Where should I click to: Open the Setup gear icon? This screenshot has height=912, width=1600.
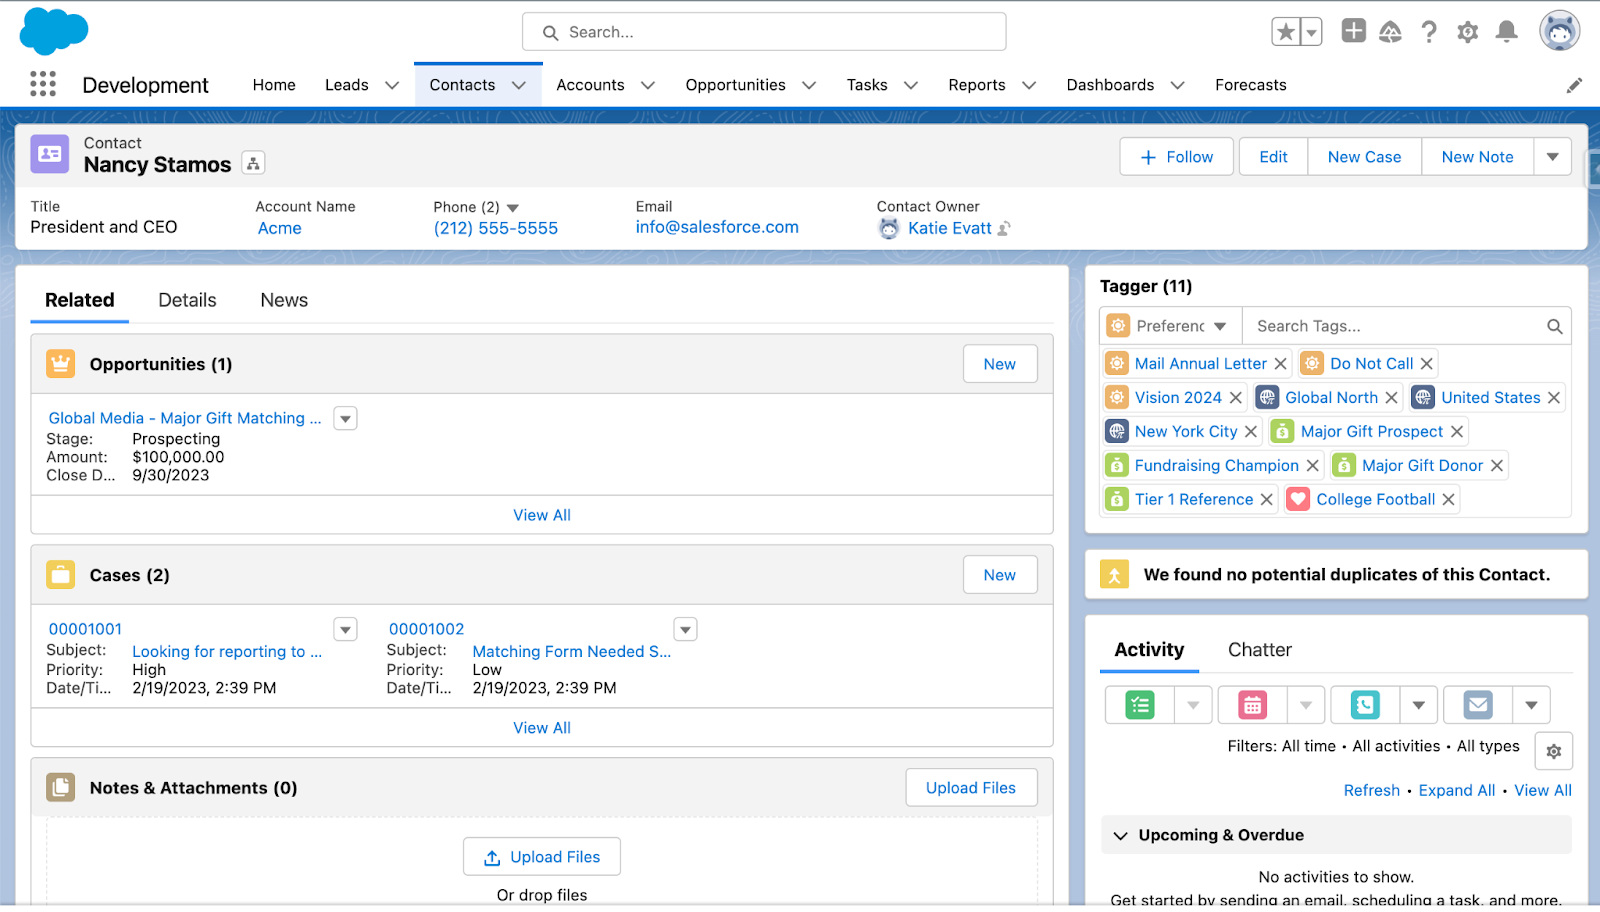click(1467, 32)
